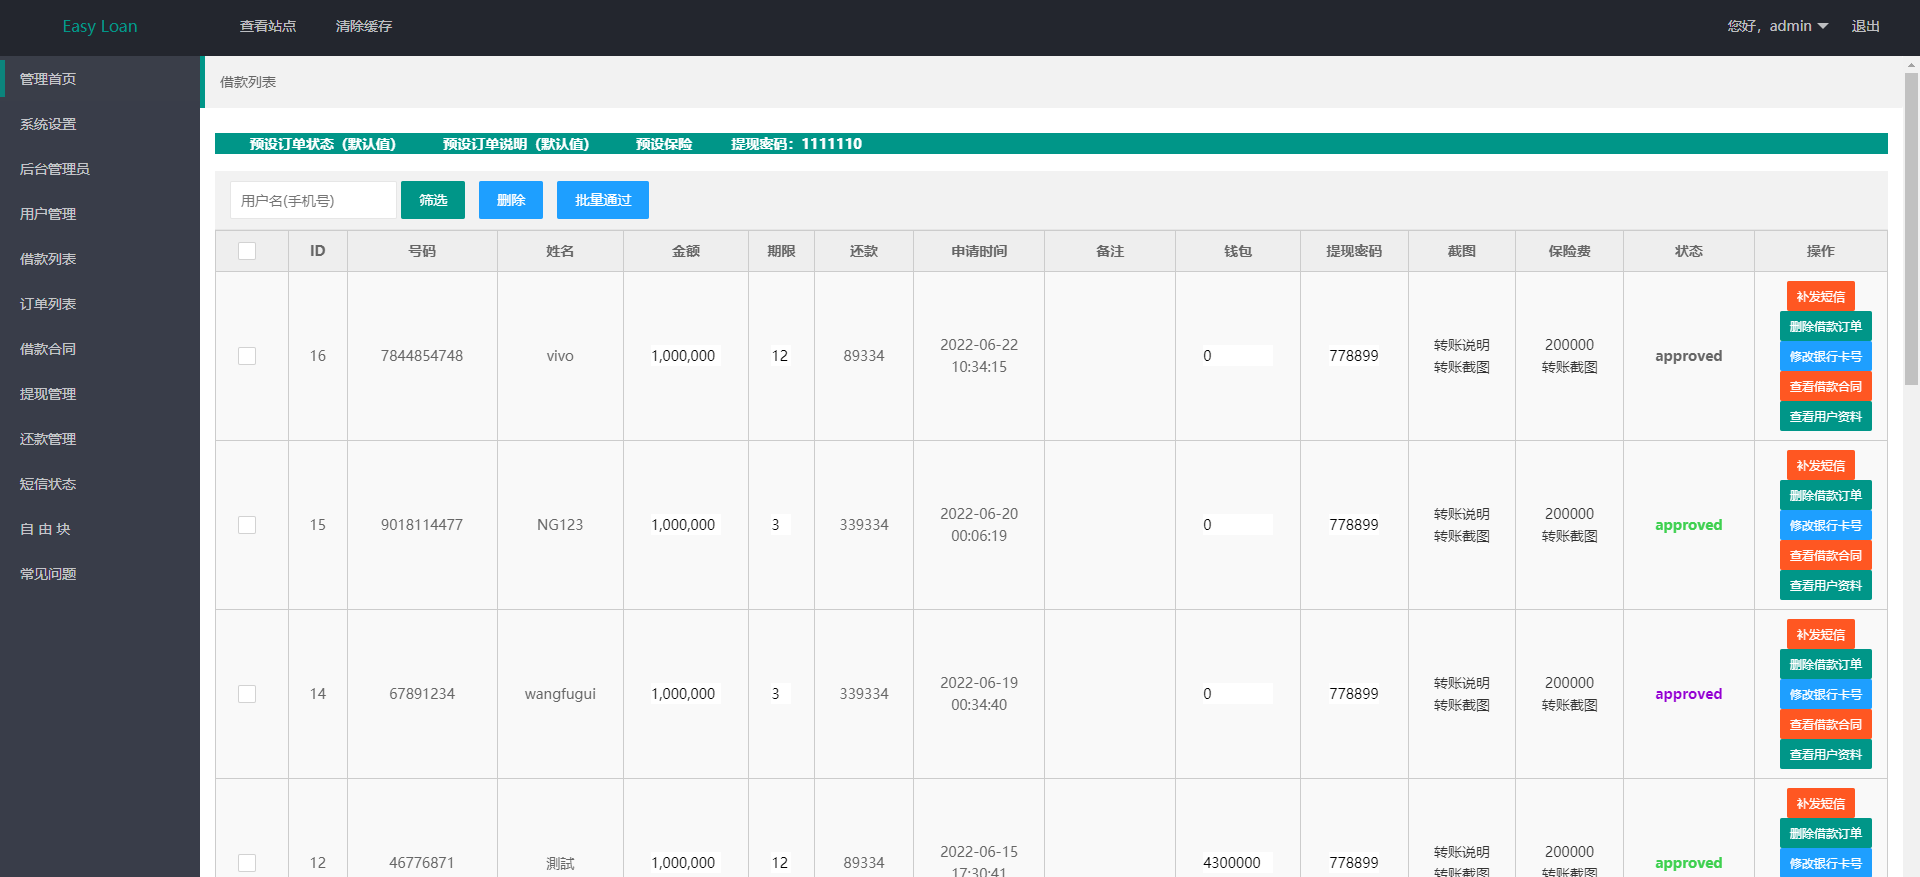Open 系统设置 from the side menu
1920x877 pixels.
[48, 124]
